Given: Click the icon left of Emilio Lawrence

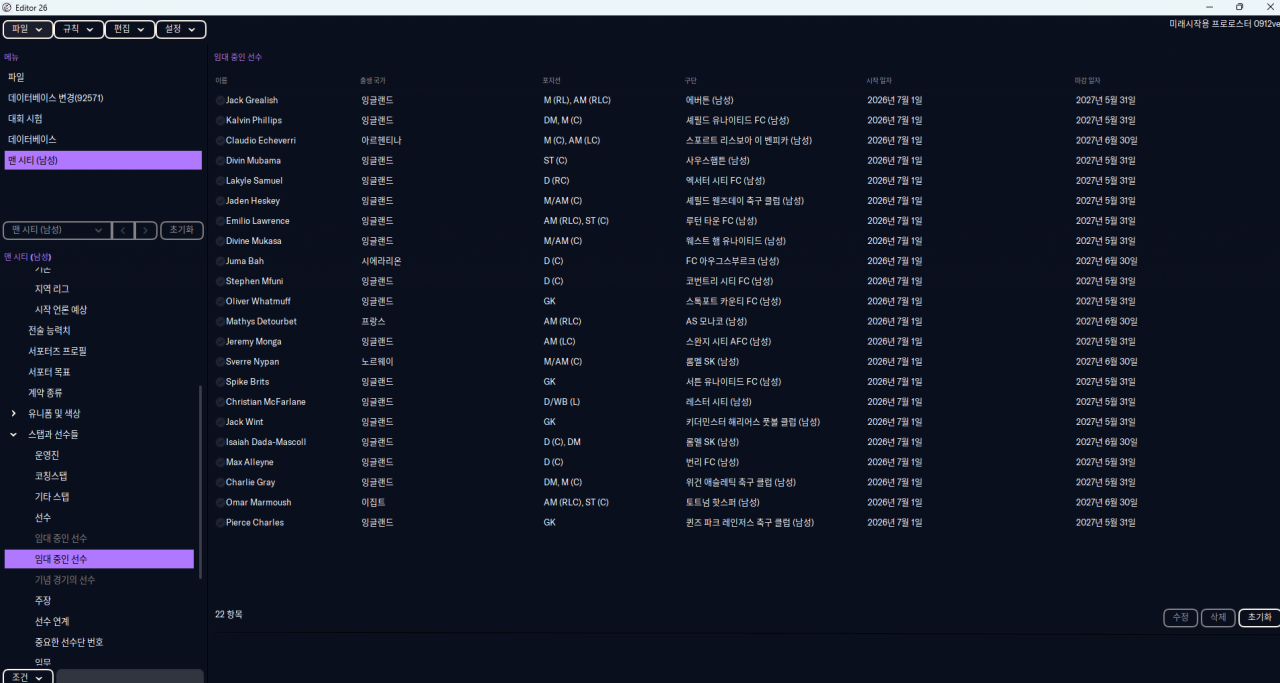Looking at the screenshot, I should 220,221.
